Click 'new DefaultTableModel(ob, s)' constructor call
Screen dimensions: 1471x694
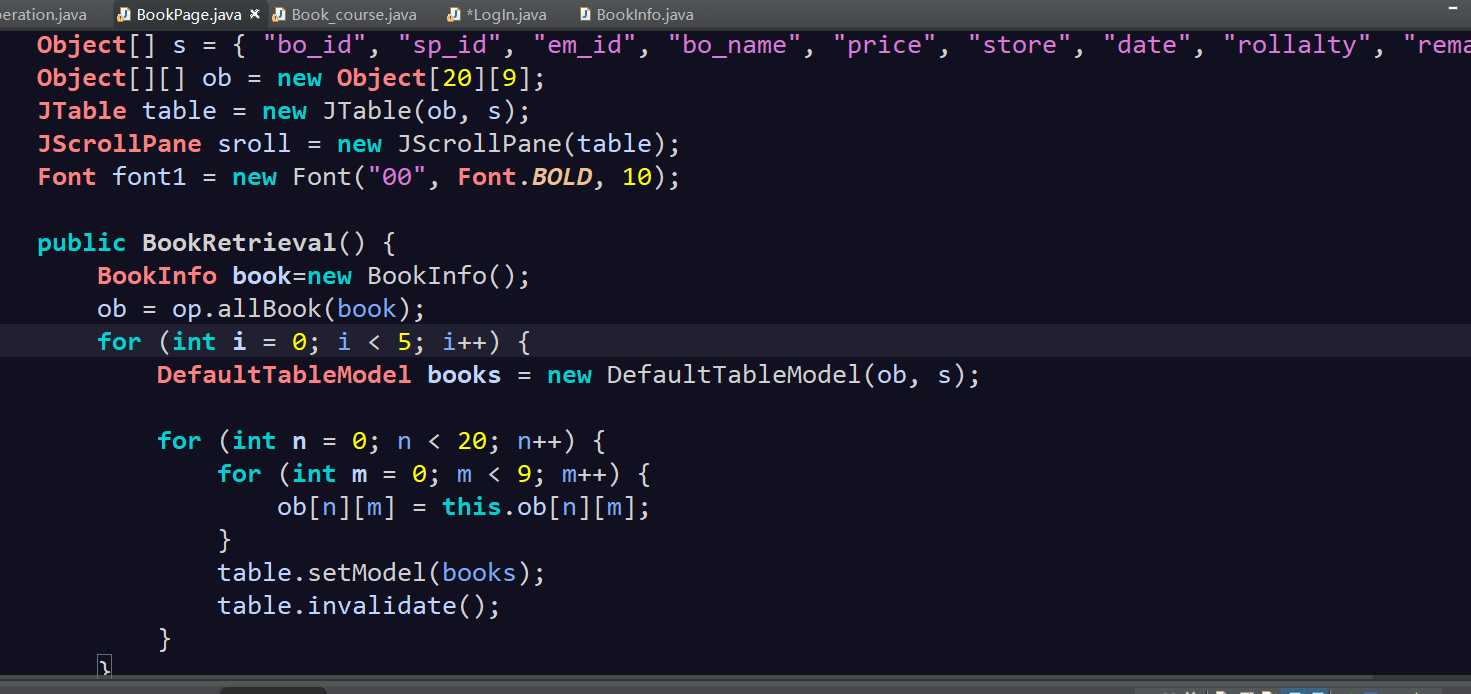click(757, 375)
